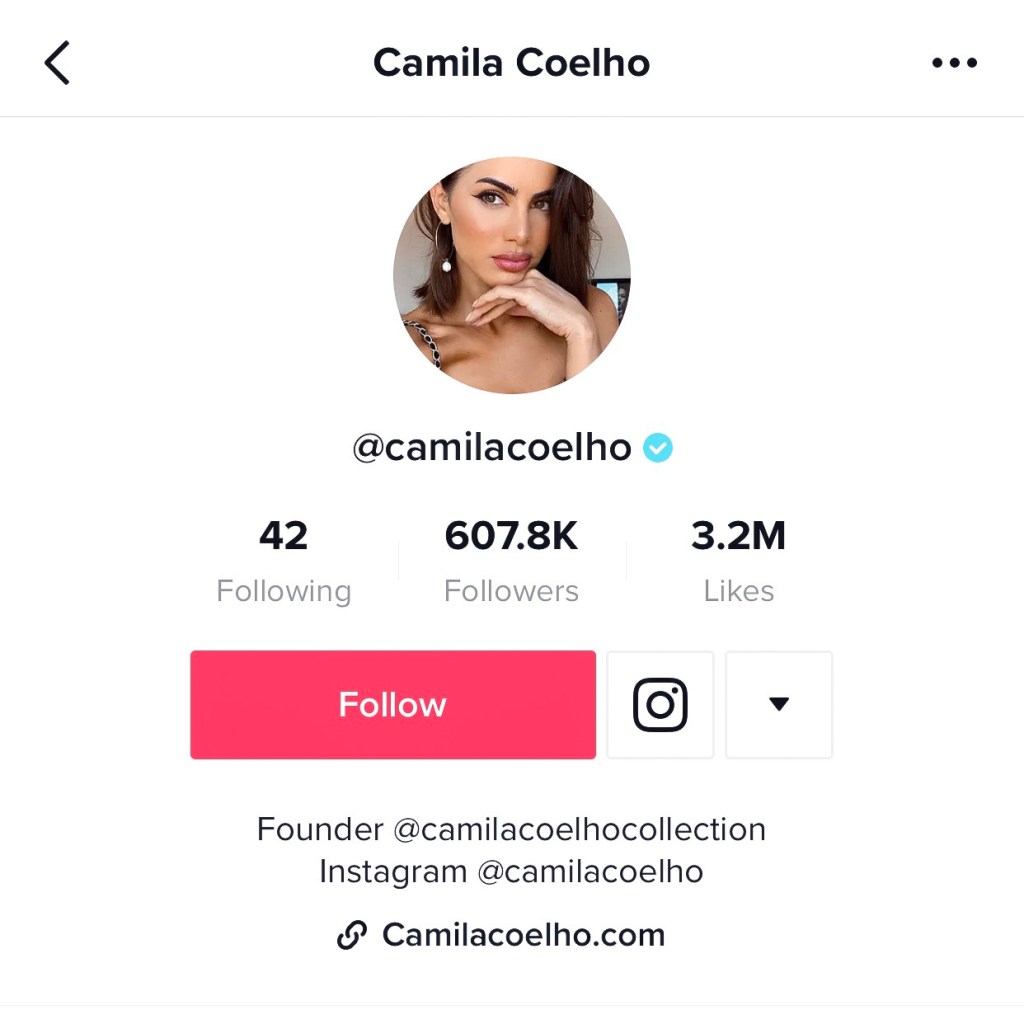The height and width of the screenshot is (1024, 1024).
Task: Open the linked Instagram account icon
Action: click(660, 705)
